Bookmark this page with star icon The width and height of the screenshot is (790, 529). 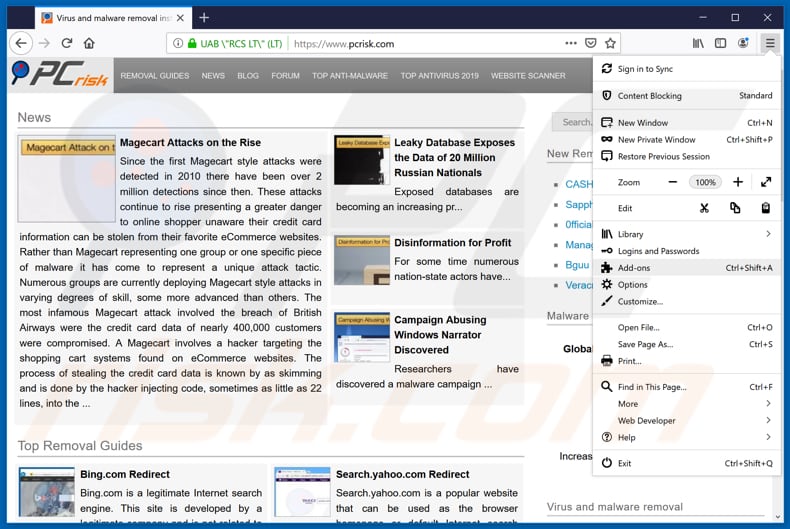click(611, 43)
